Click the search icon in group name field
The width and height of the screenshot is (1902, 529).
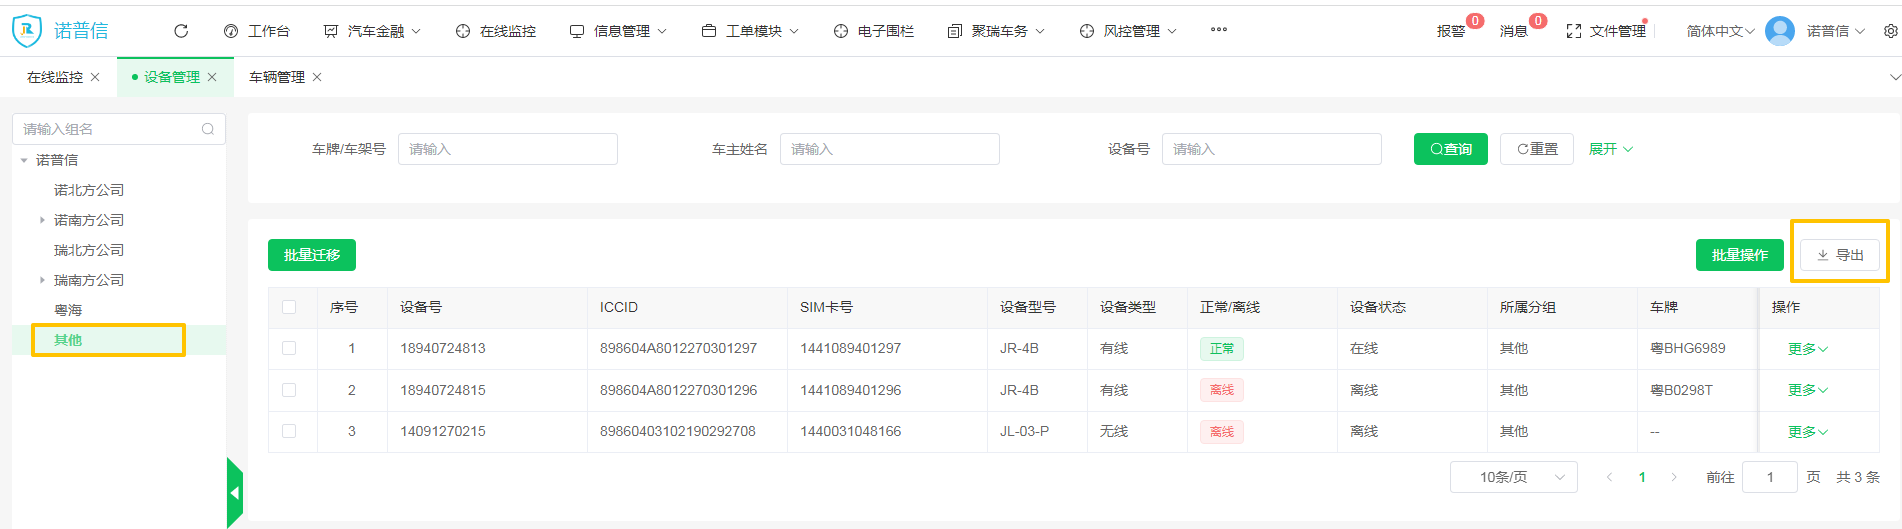[x=208, y=129]
